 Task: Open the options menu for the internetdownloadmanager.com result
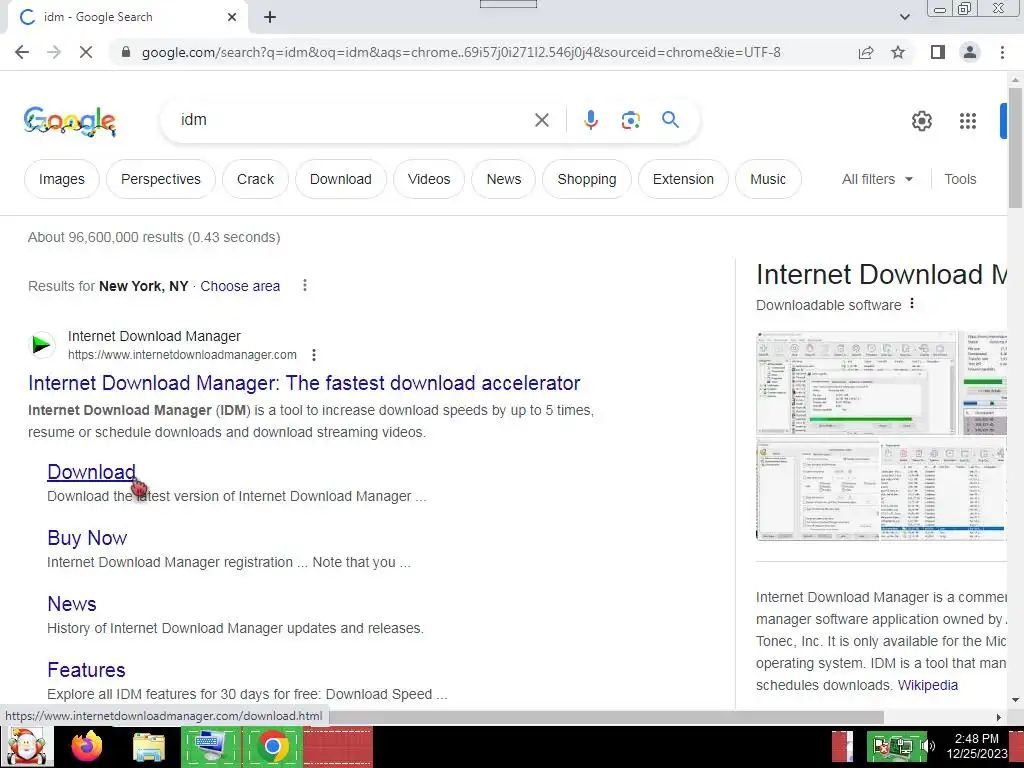(x=314, y=355)
